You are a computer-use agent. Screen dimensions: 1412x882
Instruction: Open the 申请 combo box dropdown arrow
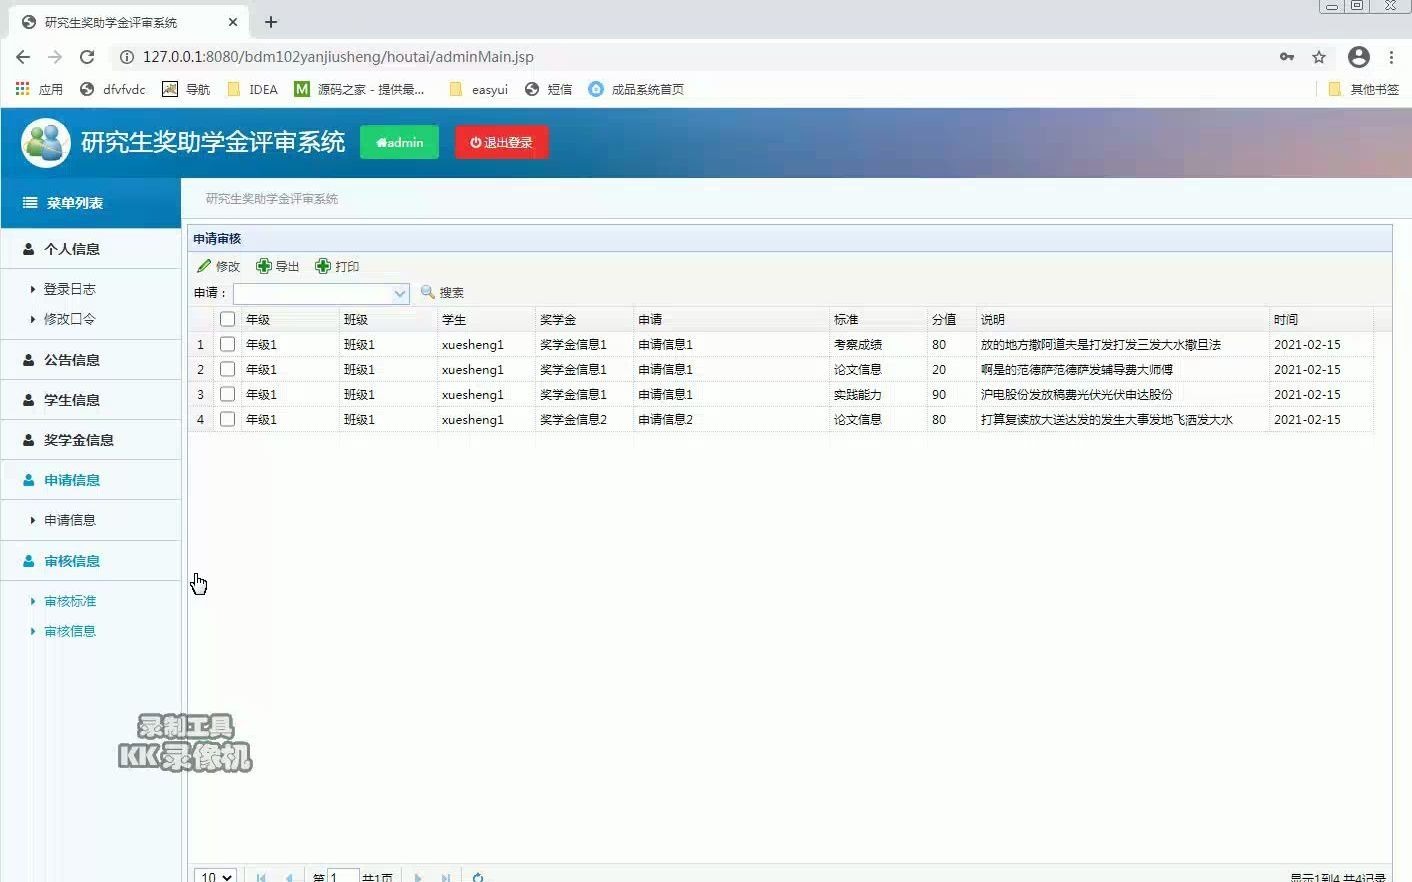click(x=400, y=293)
